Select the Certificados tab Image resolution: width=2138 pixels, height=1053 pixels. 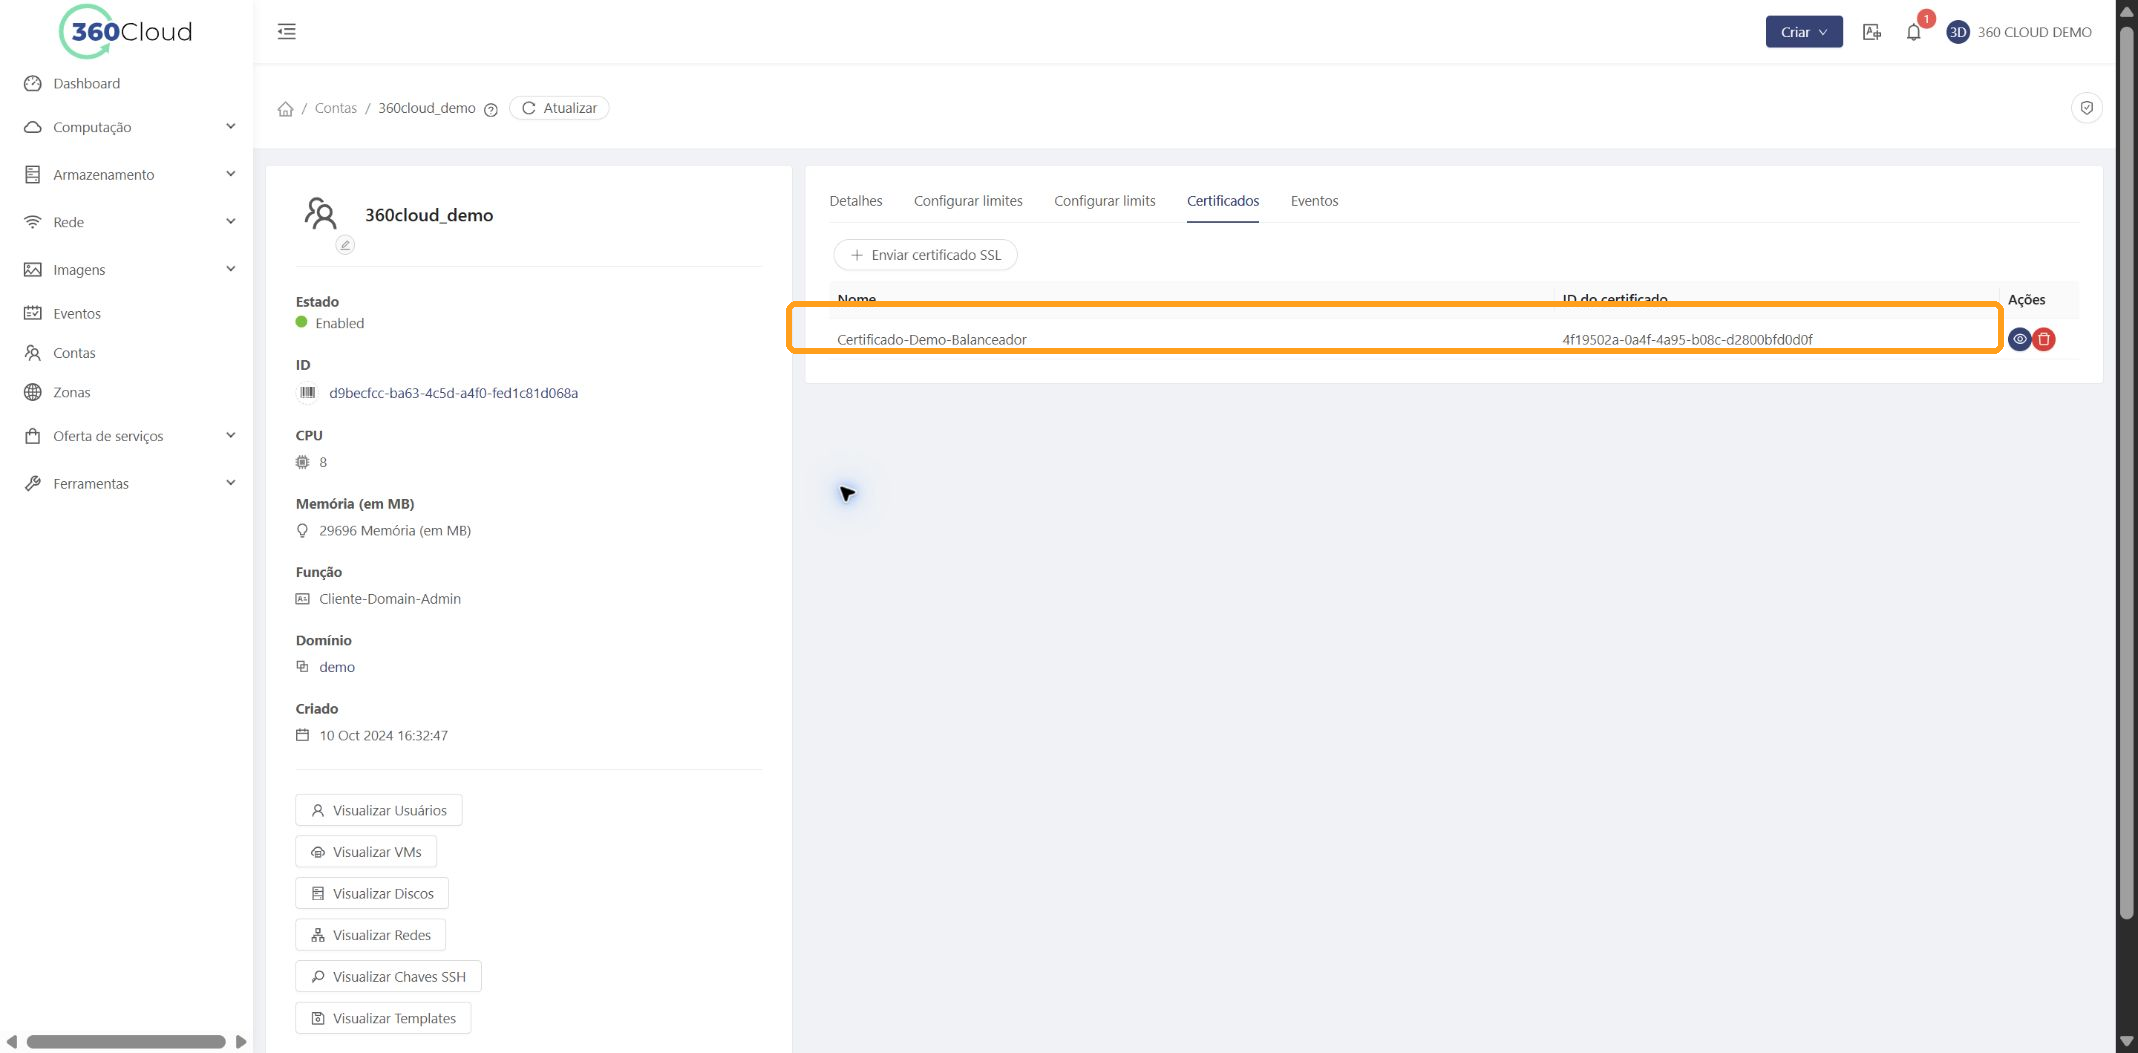(1222, 201)
